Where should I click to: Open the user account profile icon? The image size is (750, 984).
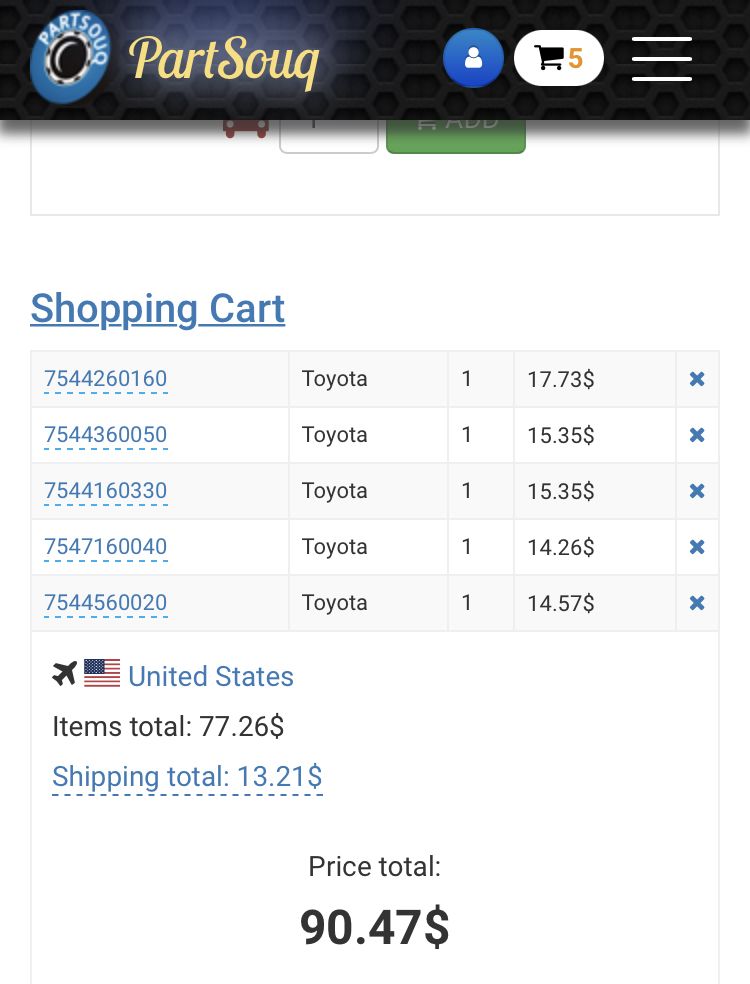coord(473,58)
